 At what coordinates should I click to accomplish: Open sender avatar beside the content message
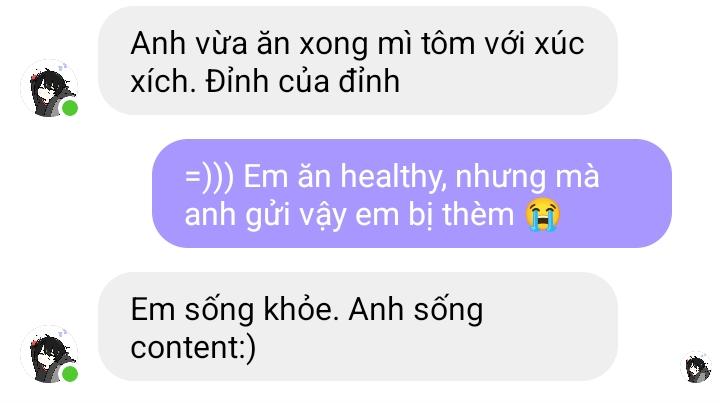(x=49, y=354)
